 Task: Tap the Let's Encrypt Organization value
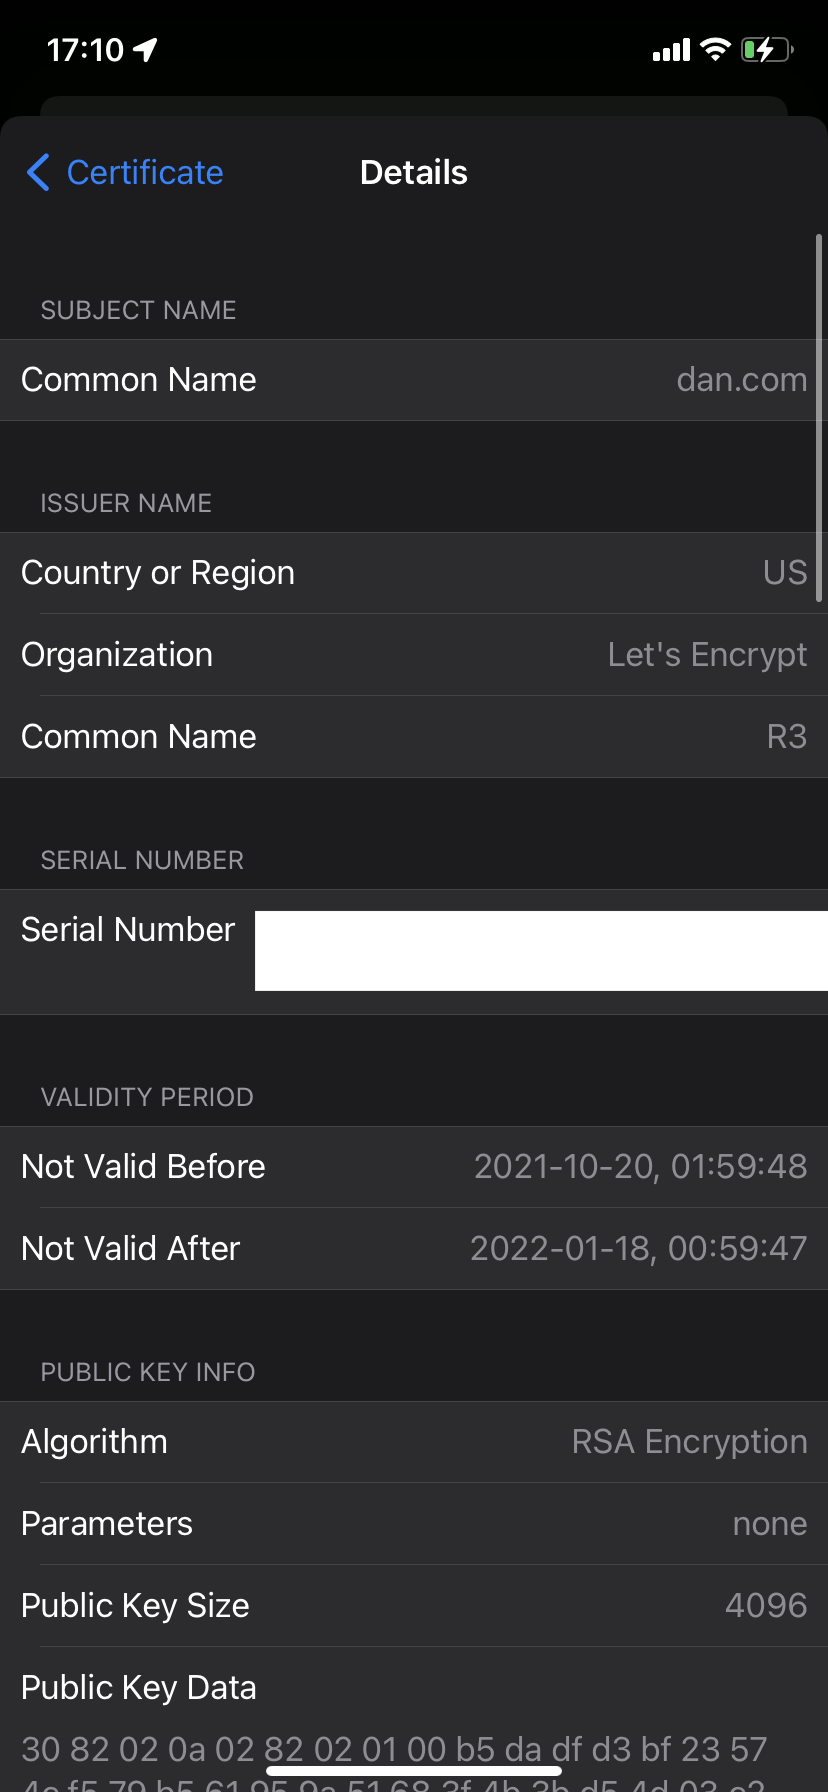(706, 655)
